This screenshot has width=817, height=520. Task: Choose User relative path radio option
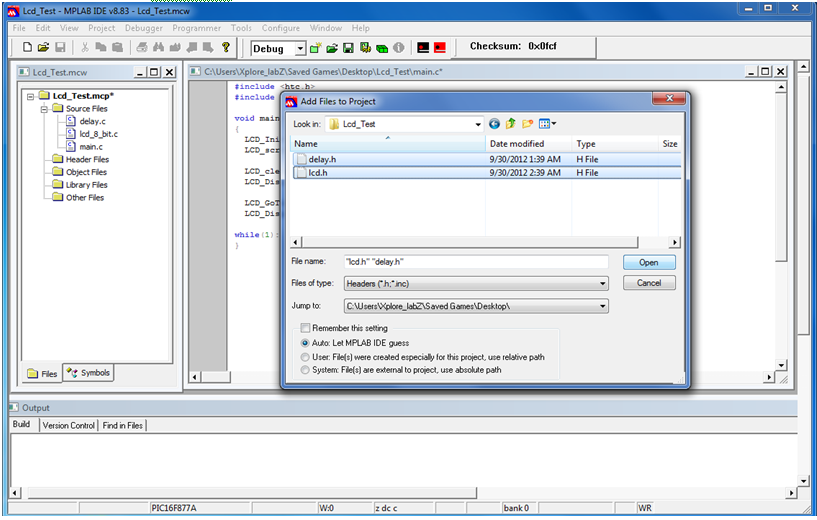click(x=305, y=357)
